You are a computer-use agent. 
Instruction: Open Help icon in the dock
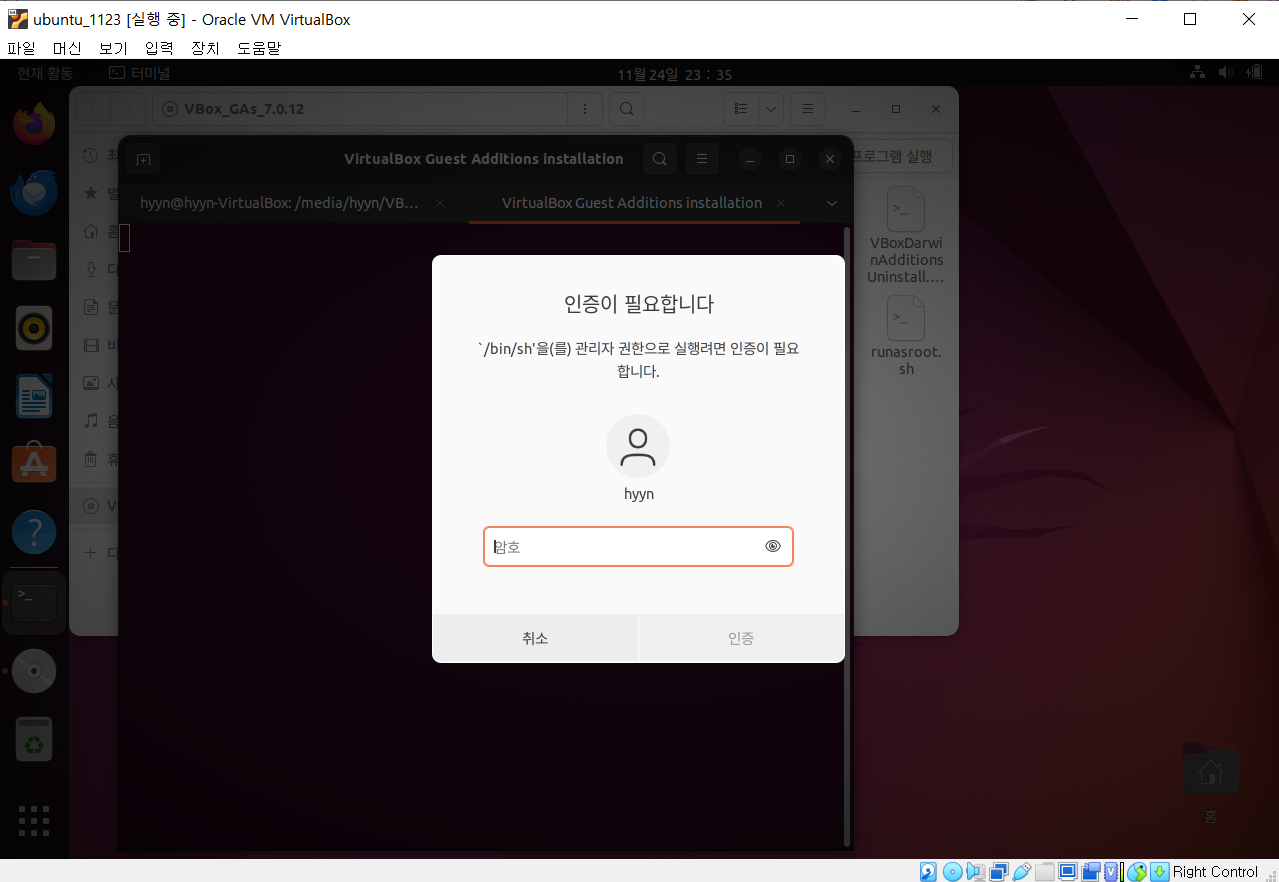click(x=34, y=532)
